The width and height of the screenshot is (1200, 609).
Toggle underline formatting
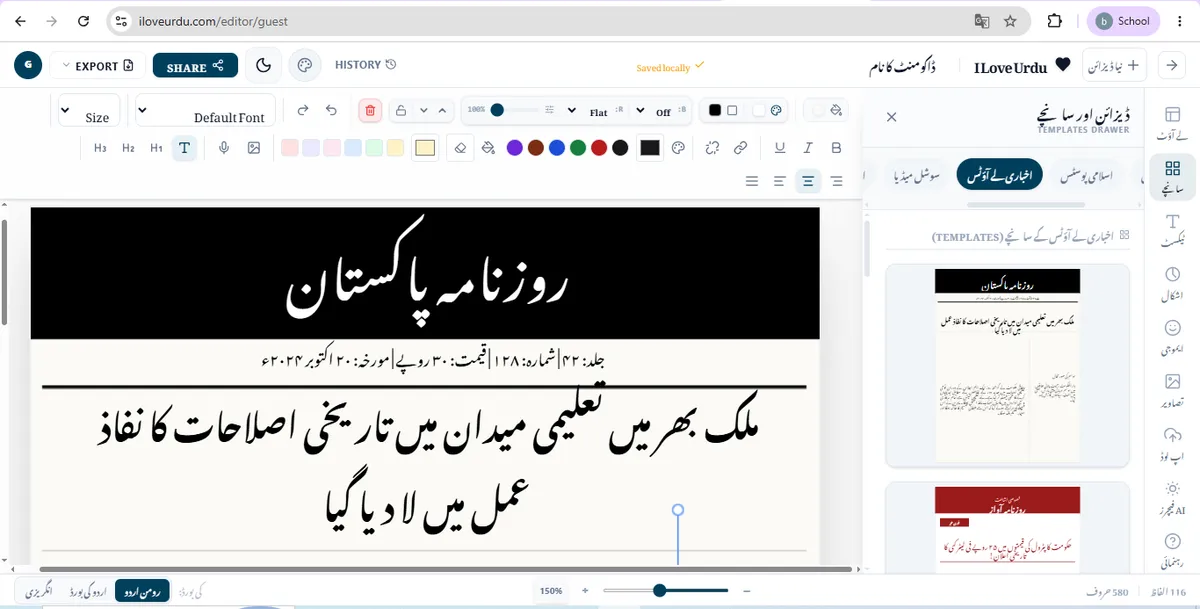(x=780, y=148)
